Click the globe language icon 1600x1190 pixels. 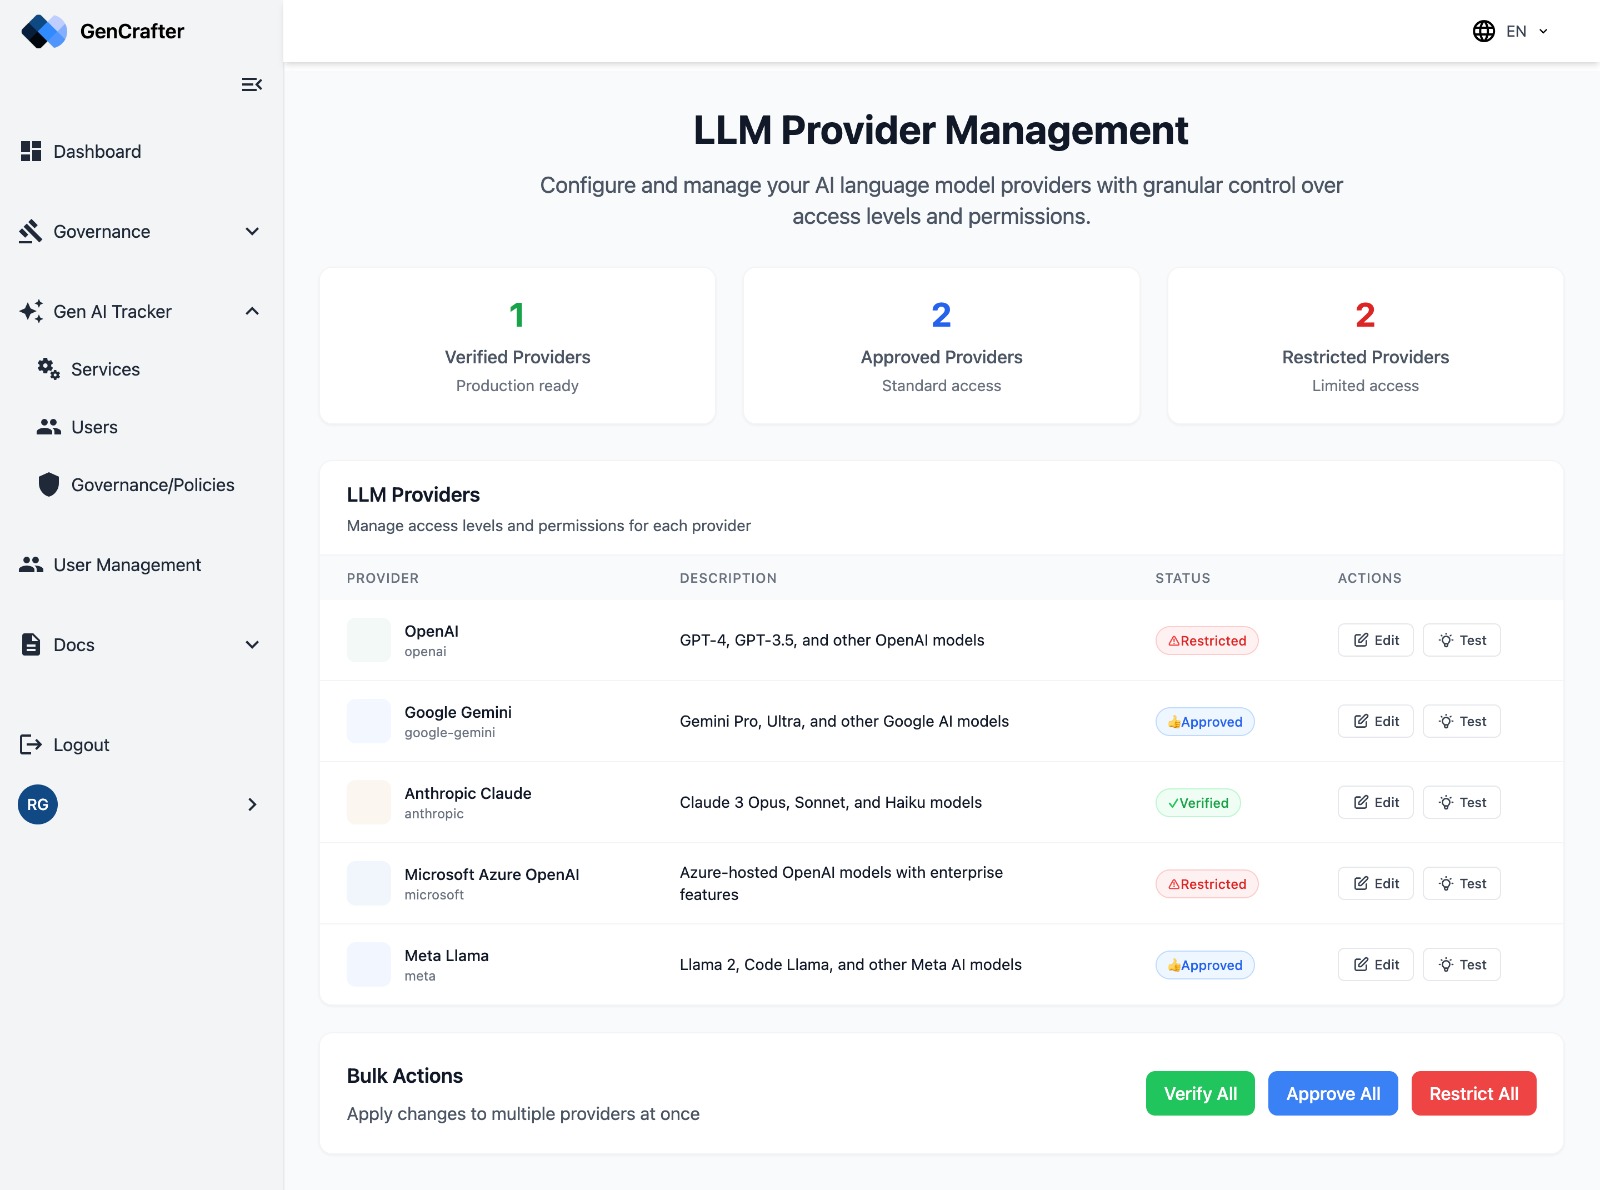[1484, 31]
